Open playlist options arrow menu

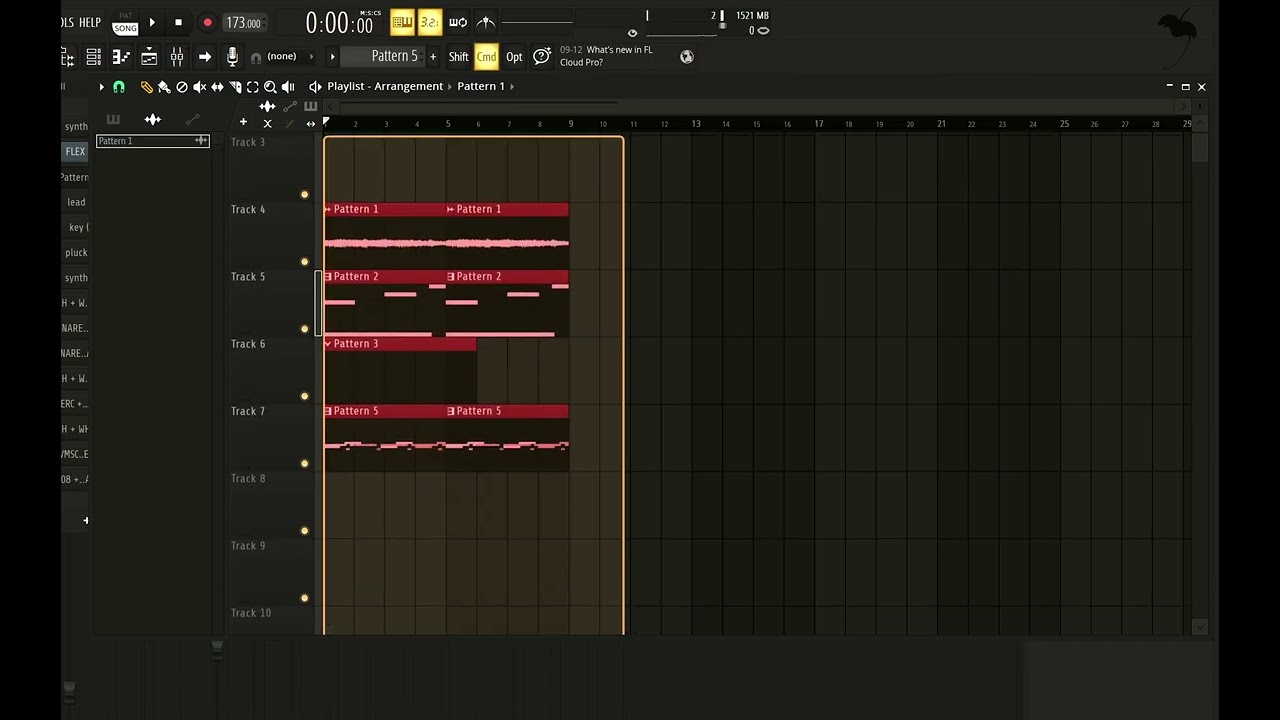(x=101, y=87)
